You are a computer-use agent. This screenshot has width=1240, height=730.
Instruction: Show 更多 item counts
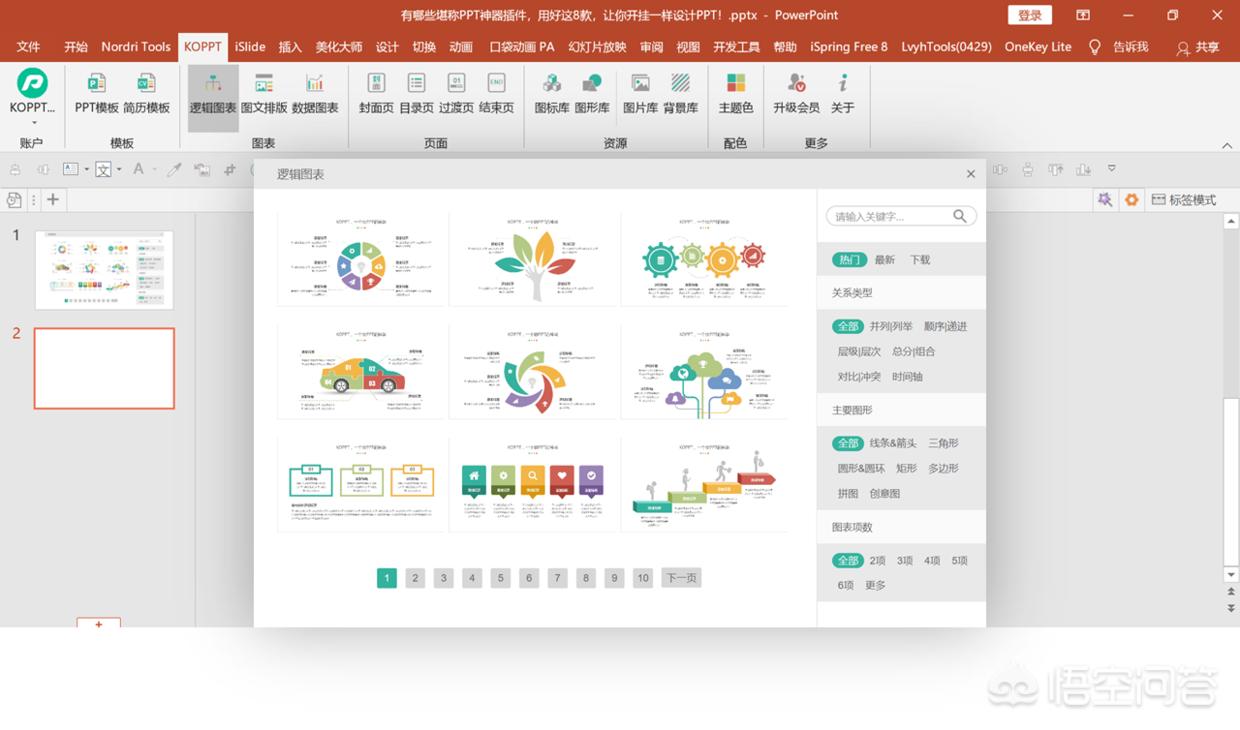click(x=876, y=586)
